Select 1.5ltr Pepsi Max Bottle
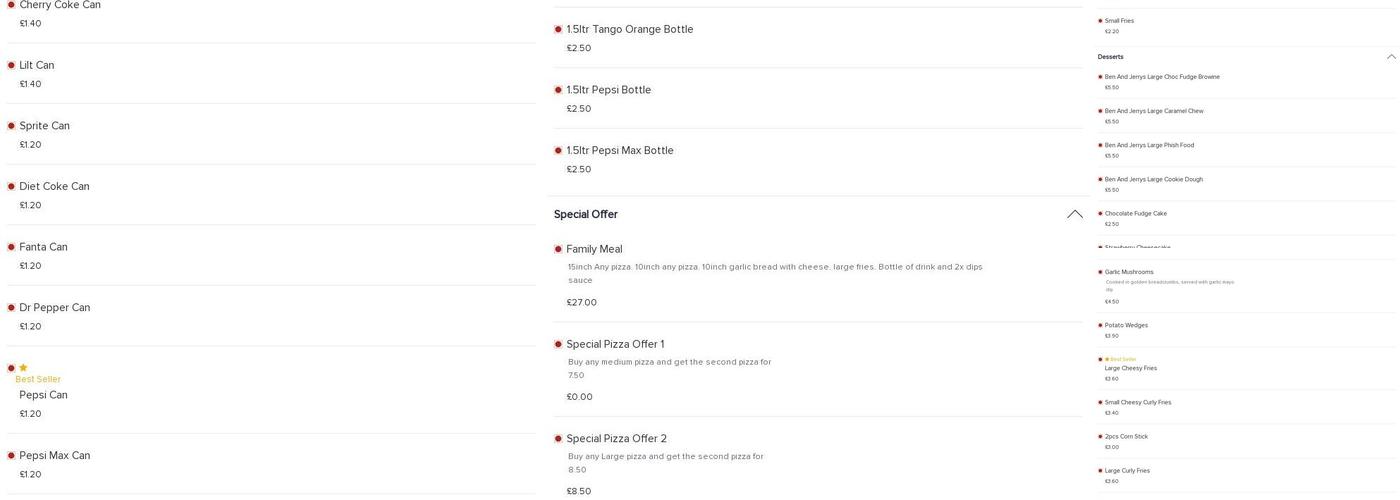Image resolution: width=1400 pixels, height=500 pixels. (x=619, y=151)
